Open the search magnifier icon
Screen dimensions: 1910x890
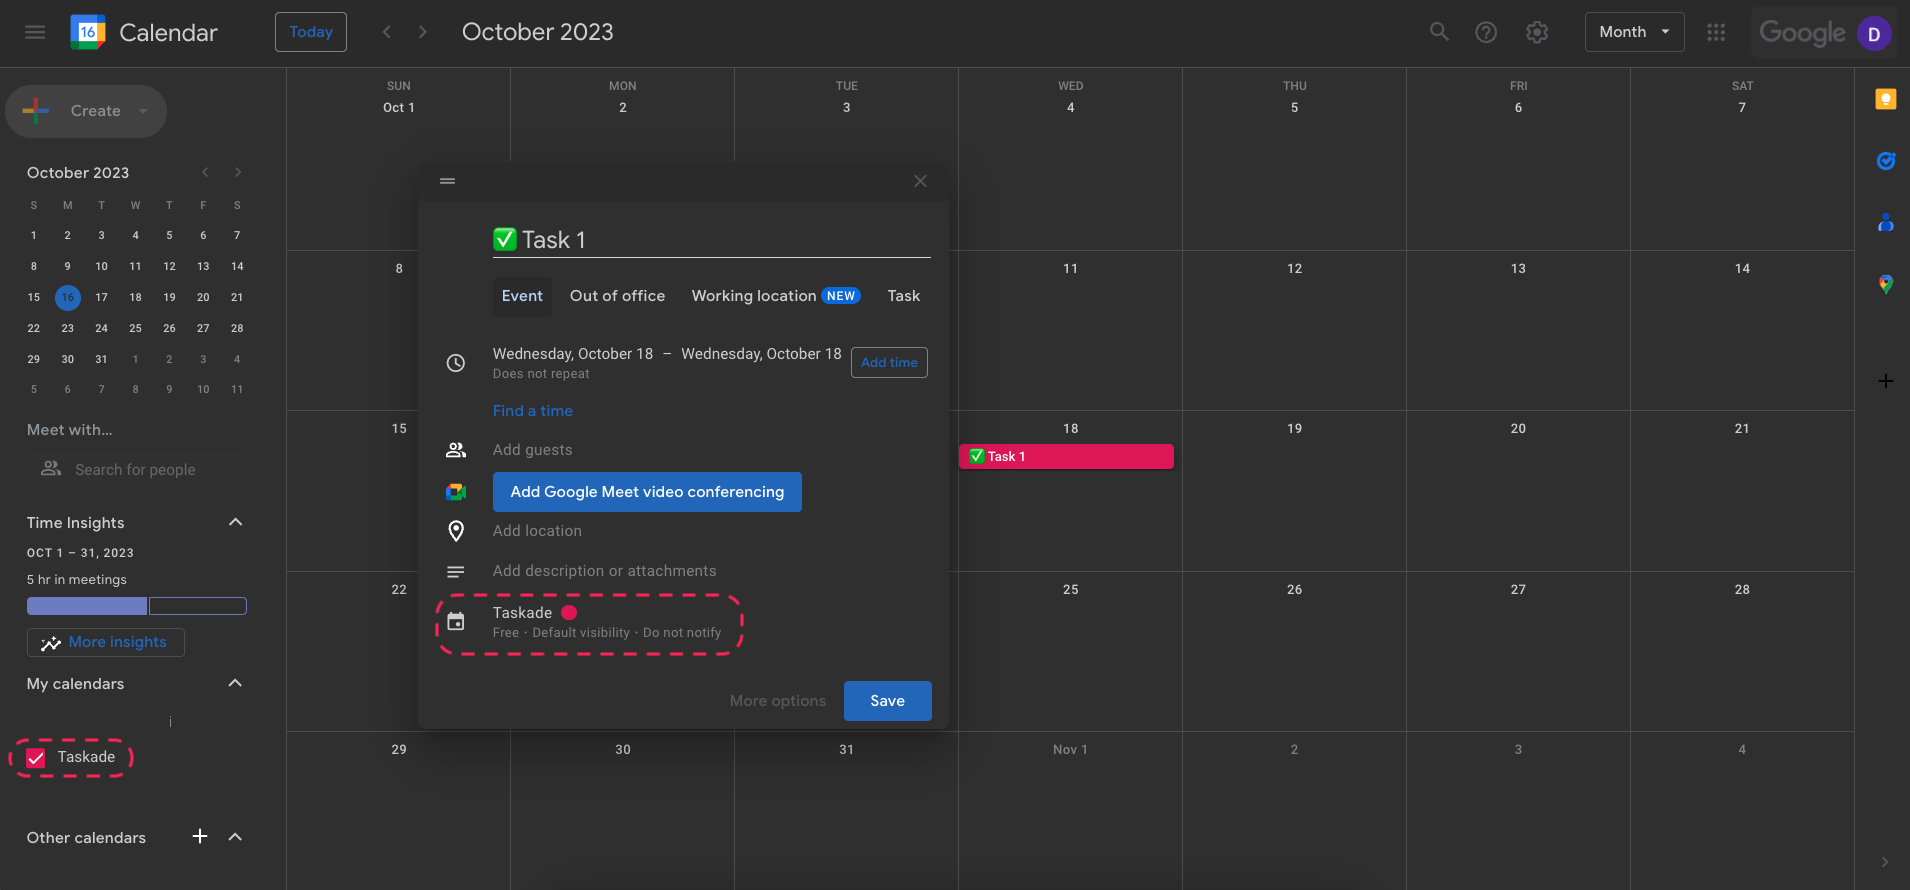pos(1439,32)
